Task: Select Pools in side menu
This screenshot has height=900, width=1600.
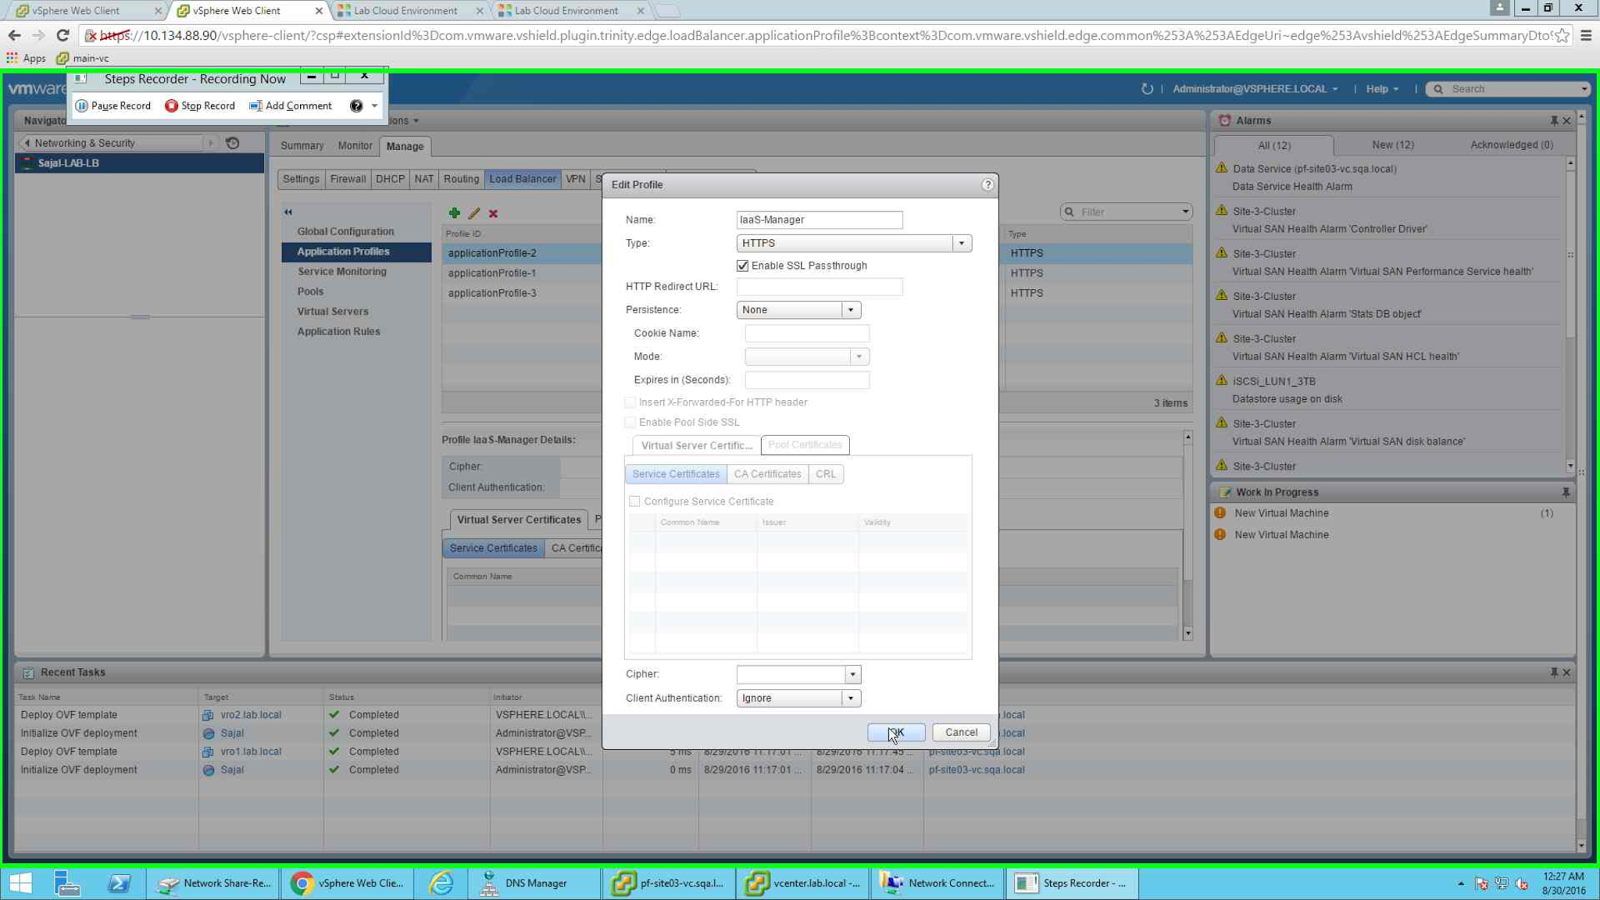Action: (x=310, y=292)
